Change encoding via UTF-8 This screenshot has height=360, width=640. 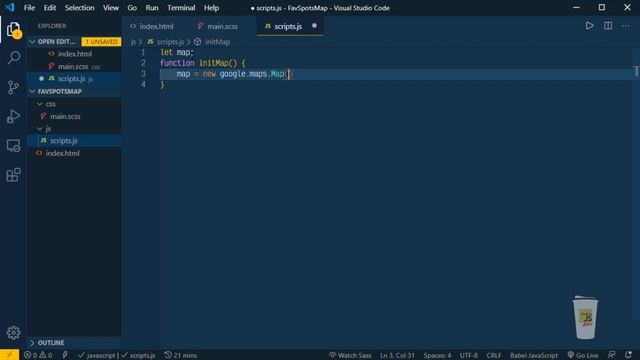469,355
